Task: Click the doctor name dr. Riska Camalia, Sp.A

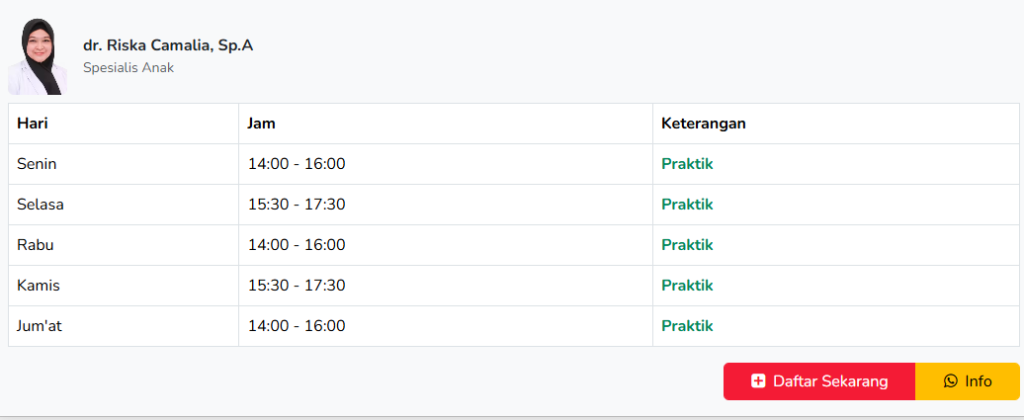Action: click(168, 45)
